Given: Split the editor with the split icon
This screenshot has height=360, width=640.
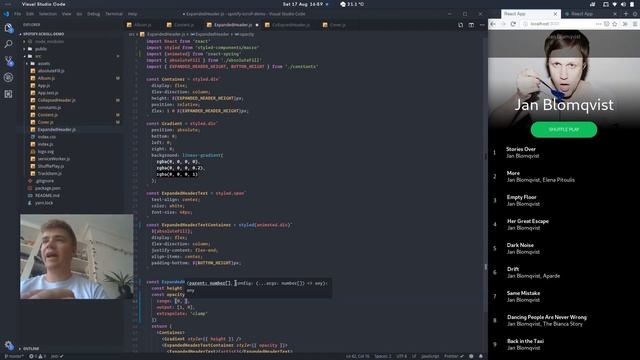Looking at the screenshot, I should point(471,25).
